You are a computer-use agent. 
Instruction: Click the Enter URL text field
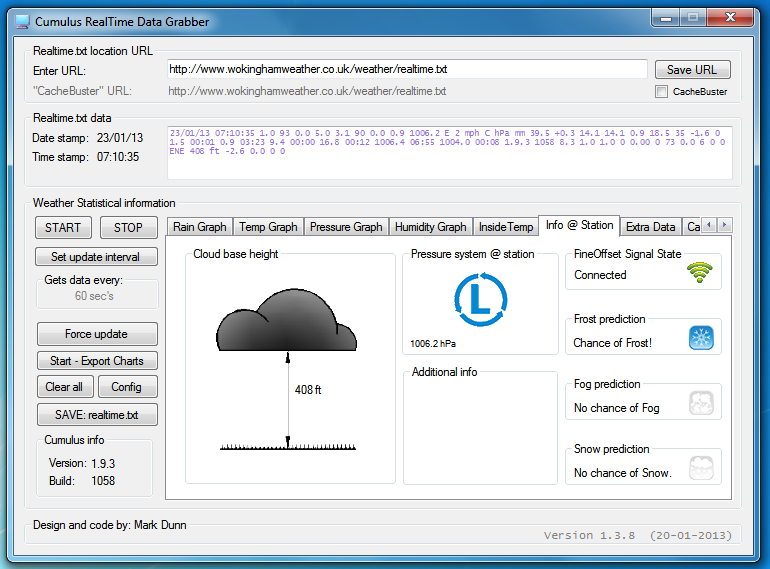407,70
